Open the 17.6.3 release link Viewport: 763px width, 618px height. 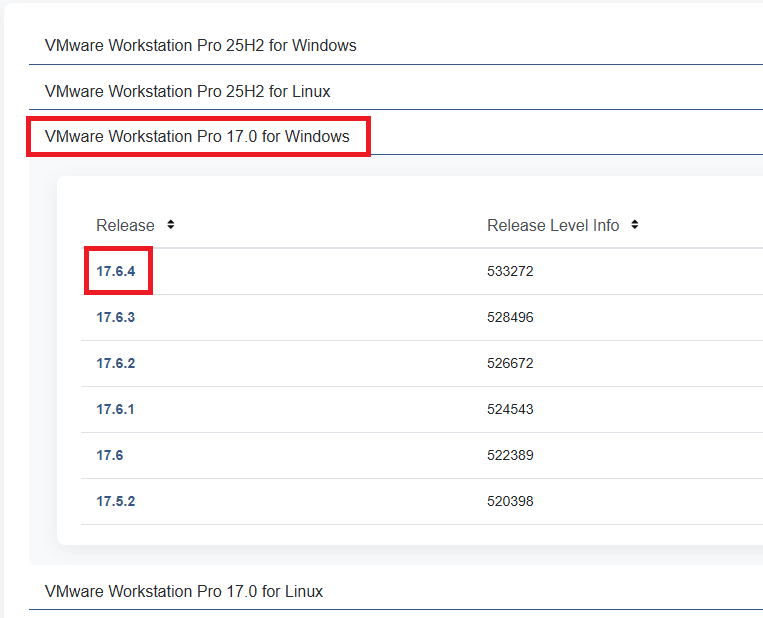click(x=116, y=317)
